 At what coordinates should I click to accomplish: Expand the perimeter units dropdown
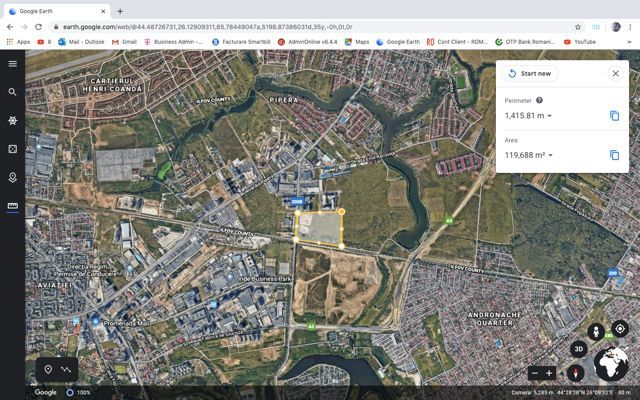coord(549,116)
